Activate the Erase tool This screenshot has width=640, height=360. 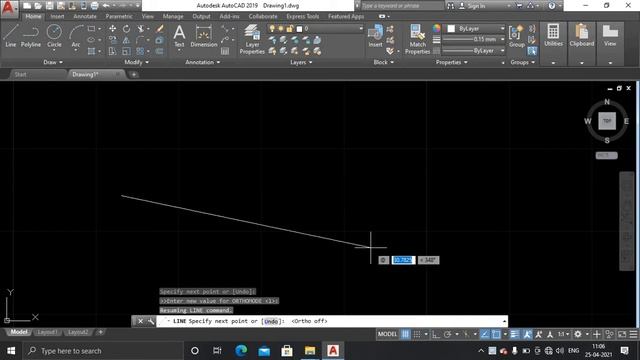[x=160, y=29]
